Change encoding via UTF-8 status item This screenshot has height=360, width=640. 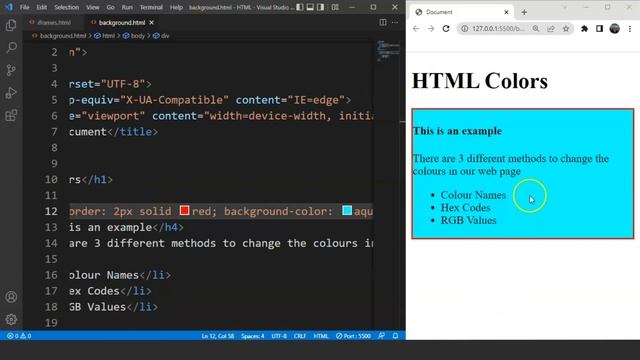(279, 336)
